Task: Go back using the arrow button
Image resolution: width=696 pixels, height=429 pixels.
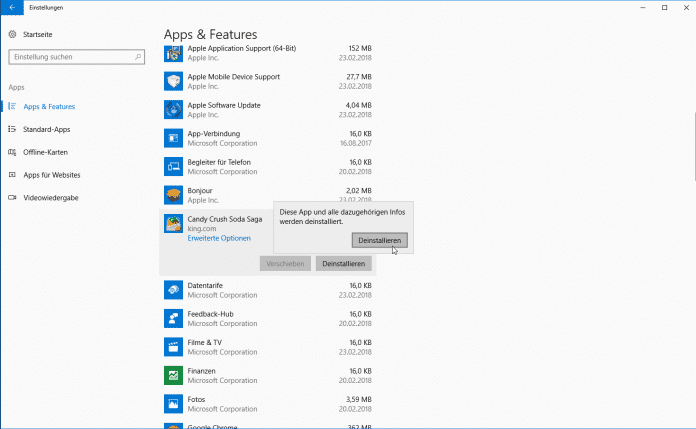Action: tap(12, 7)
